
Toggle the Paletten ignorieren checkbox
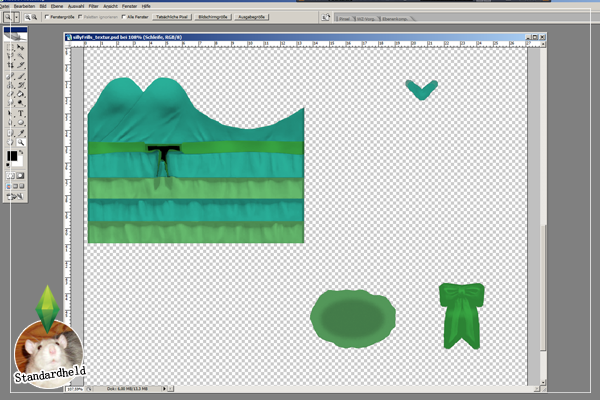click(x=80, y=17)
